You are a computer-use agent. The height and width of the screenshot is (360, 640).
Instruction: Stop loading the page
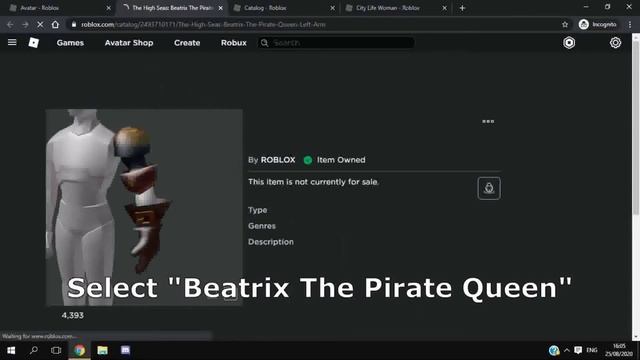coord(40,24)
